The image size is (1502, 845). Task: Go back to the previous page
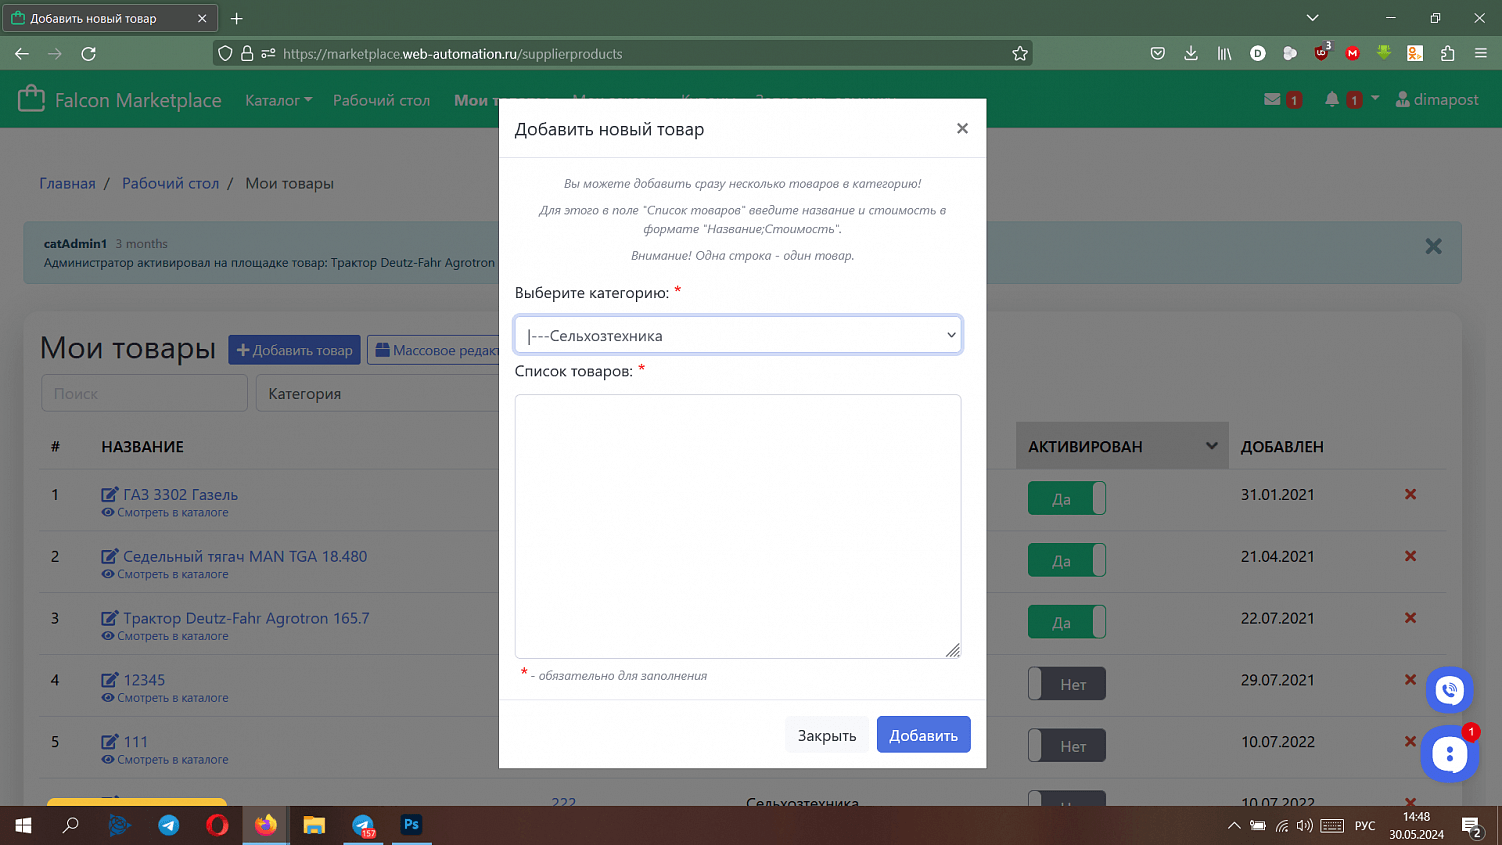point(22,54)
